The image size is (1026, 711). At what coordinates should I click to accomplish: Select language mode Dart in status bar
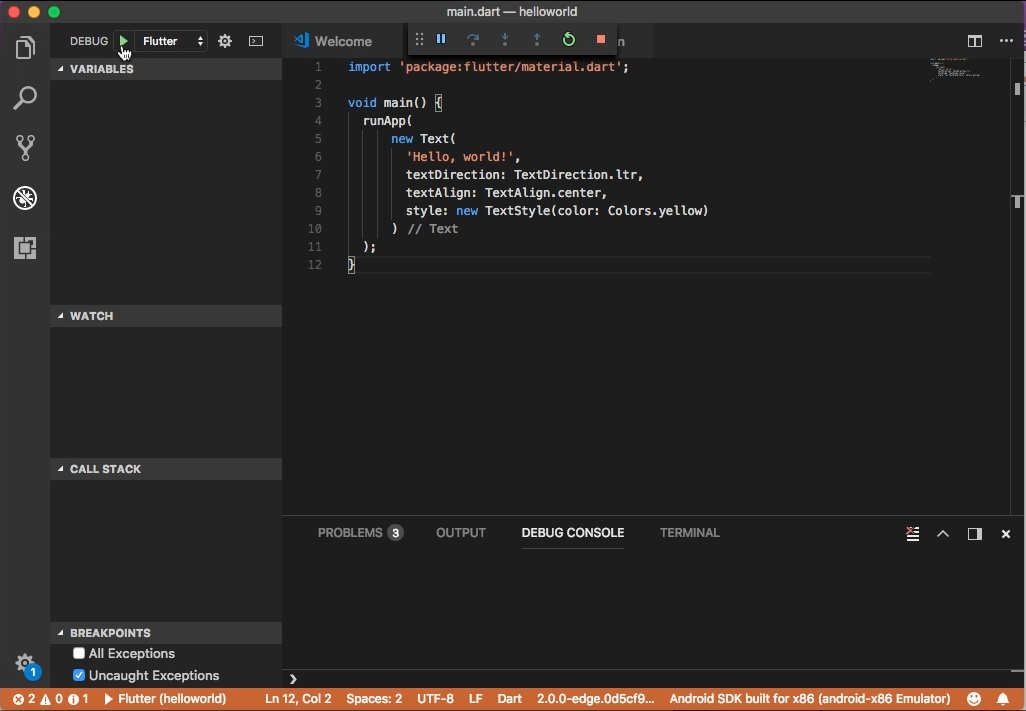509,699
